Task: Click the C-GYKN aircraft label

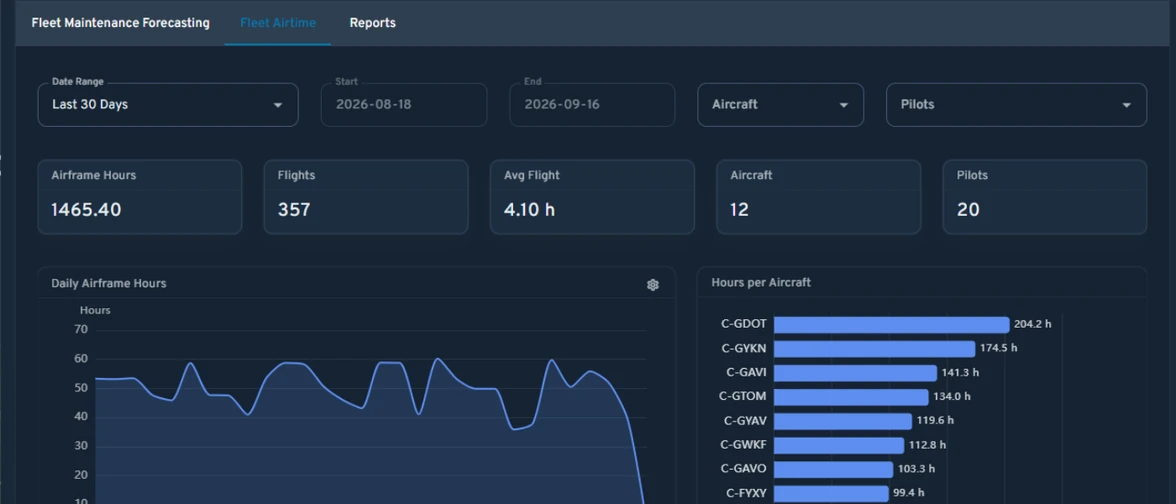Action: click(x=744, y=348)
